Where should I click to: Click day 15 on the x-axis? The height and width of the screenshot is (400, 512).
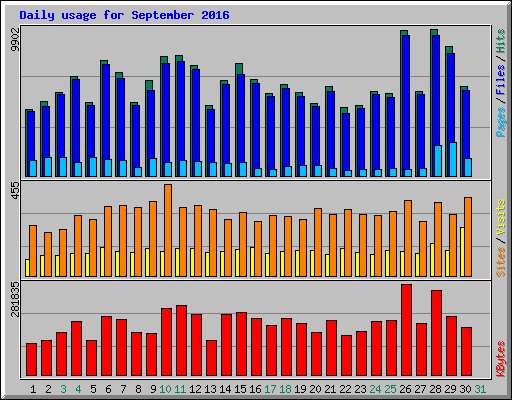tap(240, 389)
